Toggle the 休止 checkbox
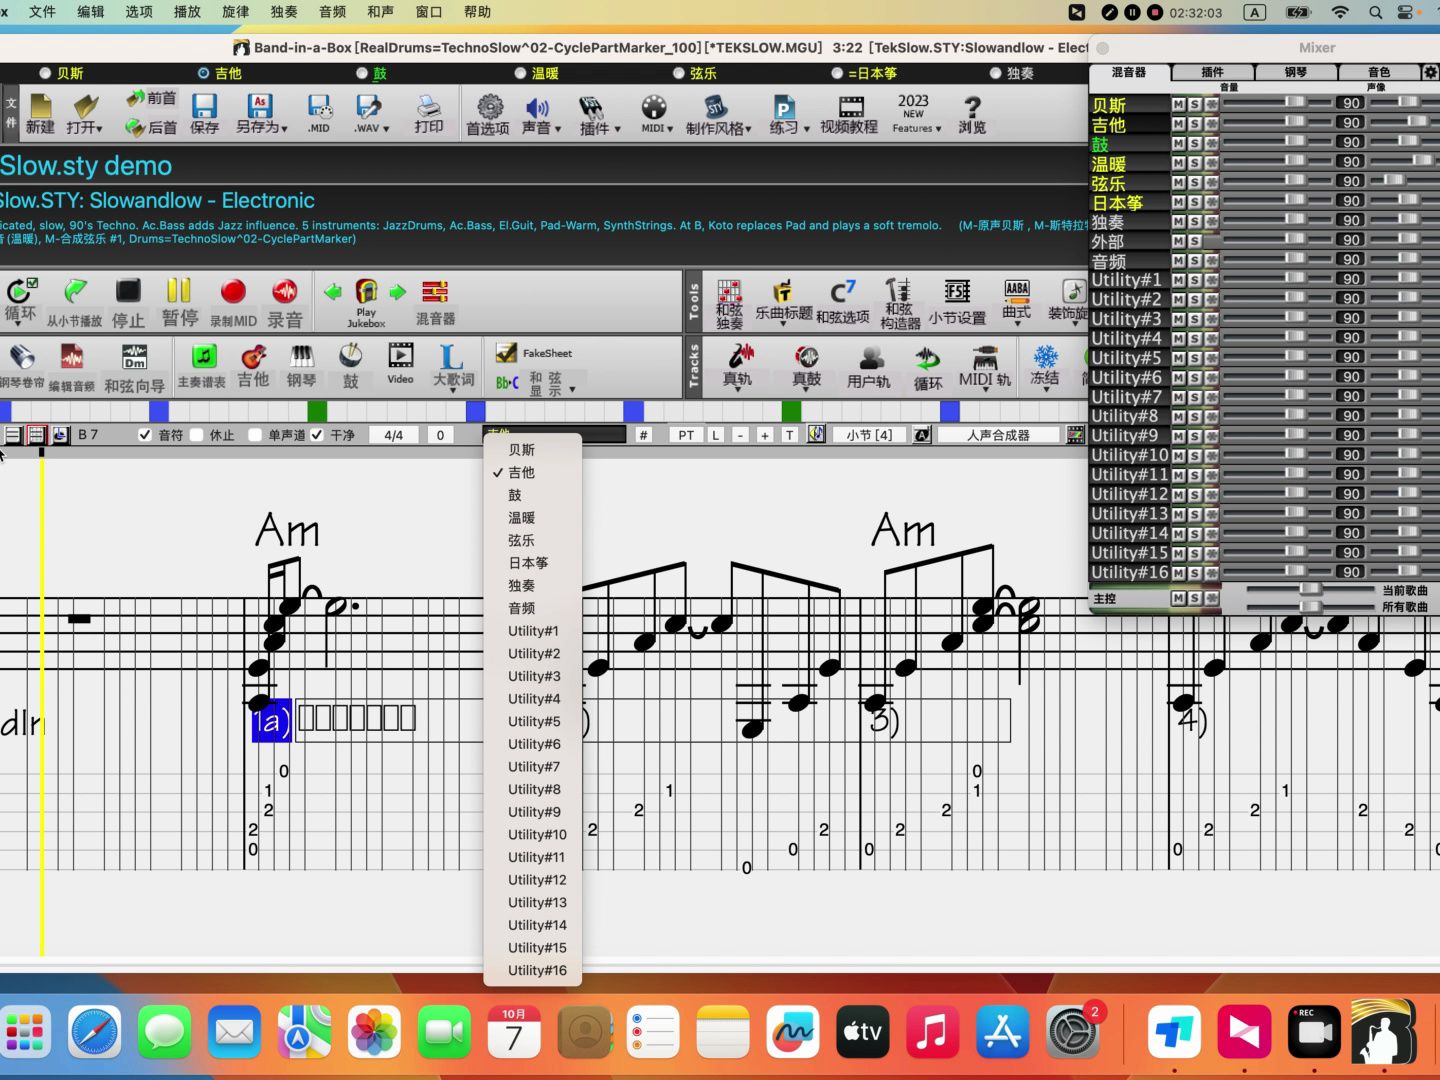Viewport: 1440px width, 1080px height. 197,435
